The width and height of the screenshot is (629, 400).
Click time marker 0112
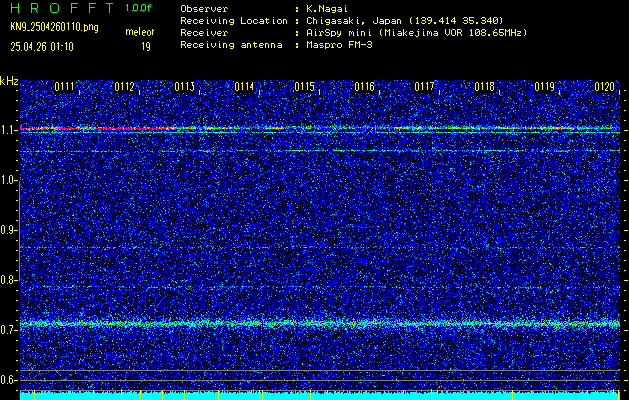coord(124,86)
